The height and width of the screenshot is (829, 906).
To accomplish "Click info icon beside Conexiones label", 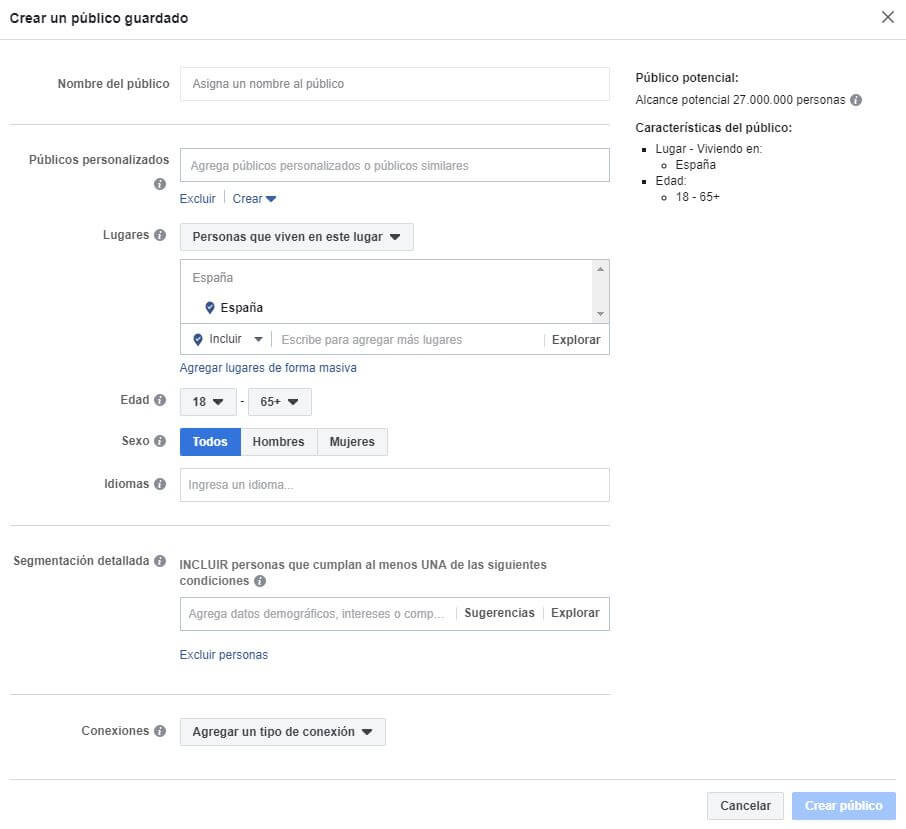I will 159,731.
